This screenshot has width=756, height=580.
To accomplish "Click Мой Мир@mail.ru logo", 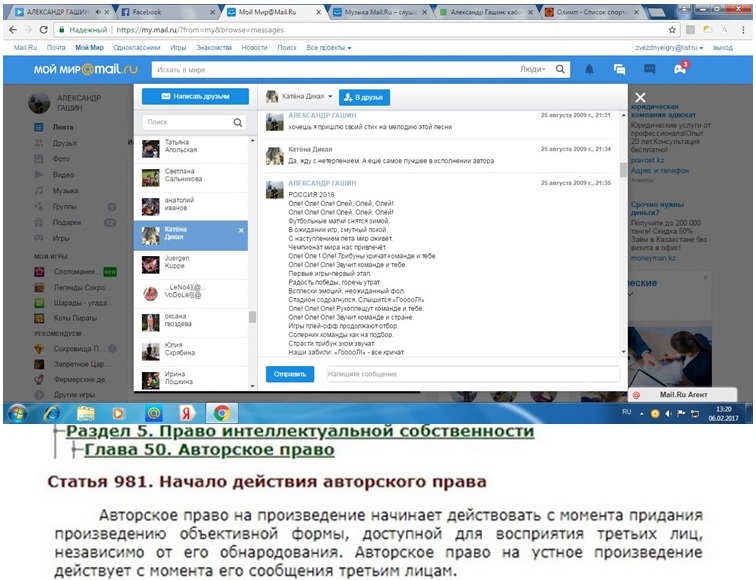I will click(85, 69).
